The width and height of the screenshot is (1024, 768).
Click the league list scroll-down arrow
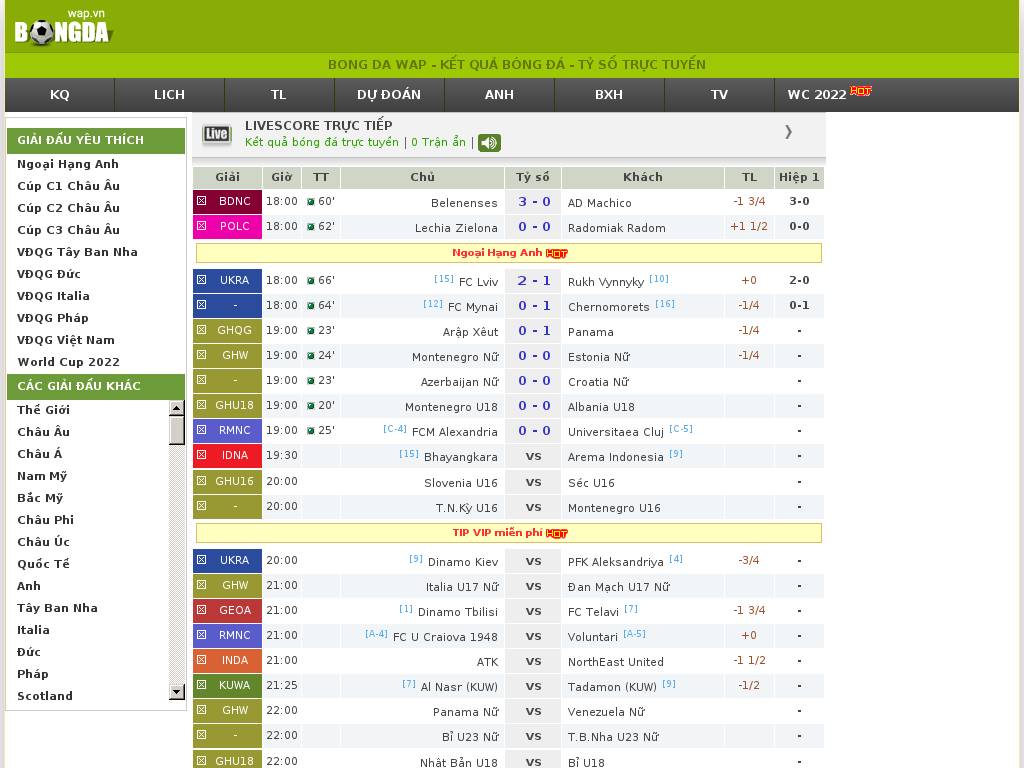177,691
